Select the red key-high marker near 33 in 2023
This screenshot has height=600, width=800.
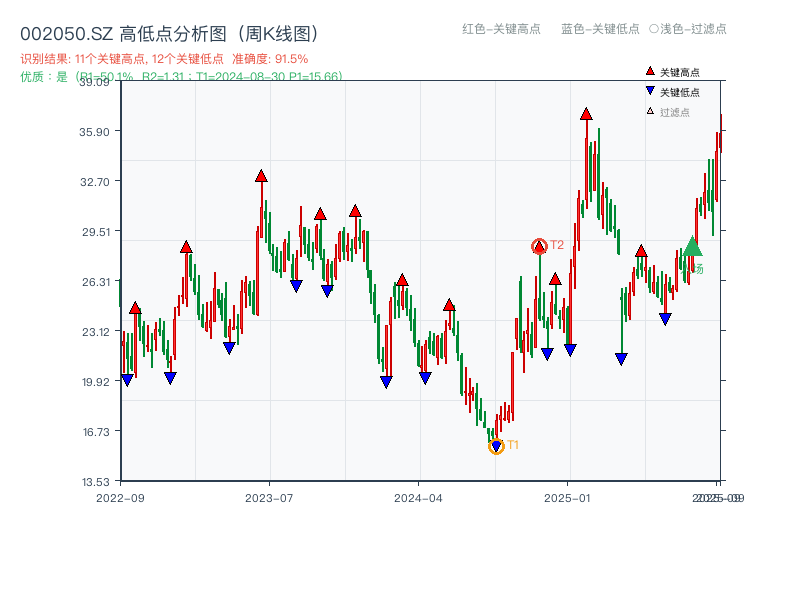pos(261,176)
